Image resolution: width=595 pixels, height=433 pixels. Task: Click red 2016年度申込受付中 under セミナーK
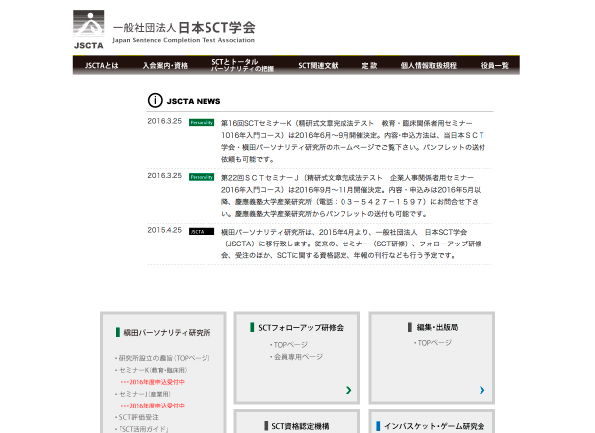coord(153,382)
